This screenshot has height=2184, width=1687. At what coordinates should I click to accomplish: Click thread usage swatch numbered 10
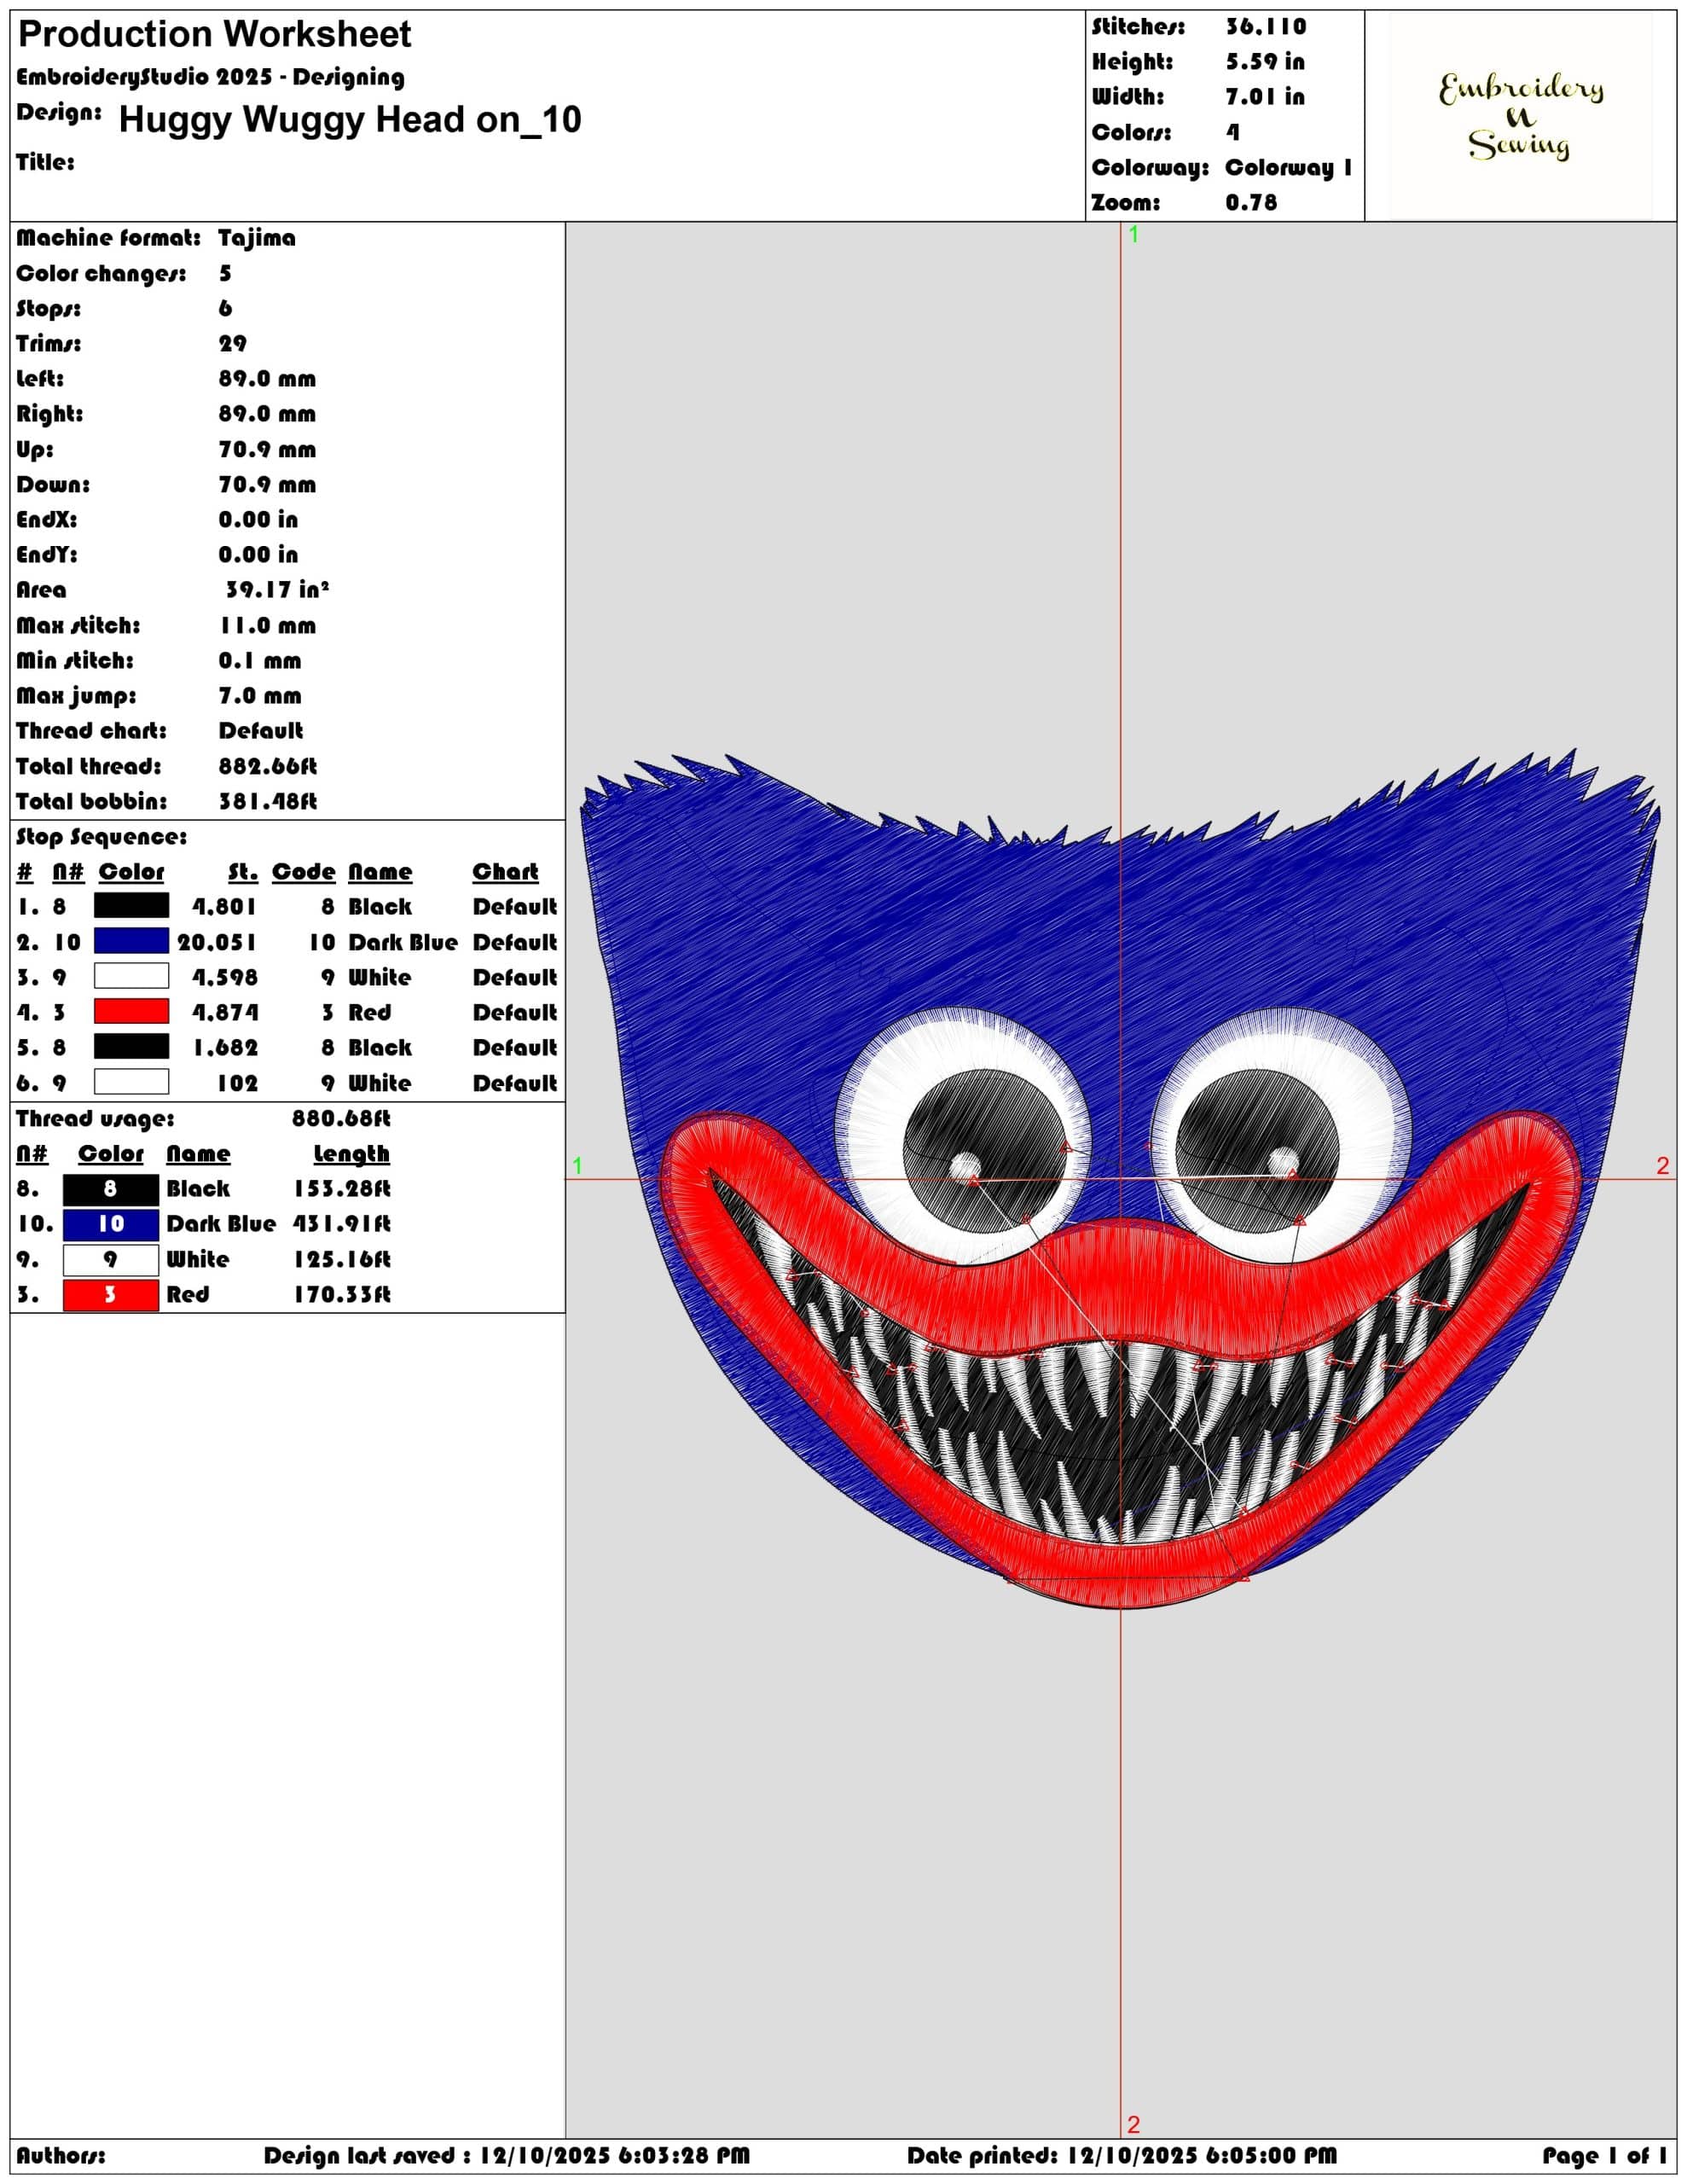click(x=111, y=1224)
